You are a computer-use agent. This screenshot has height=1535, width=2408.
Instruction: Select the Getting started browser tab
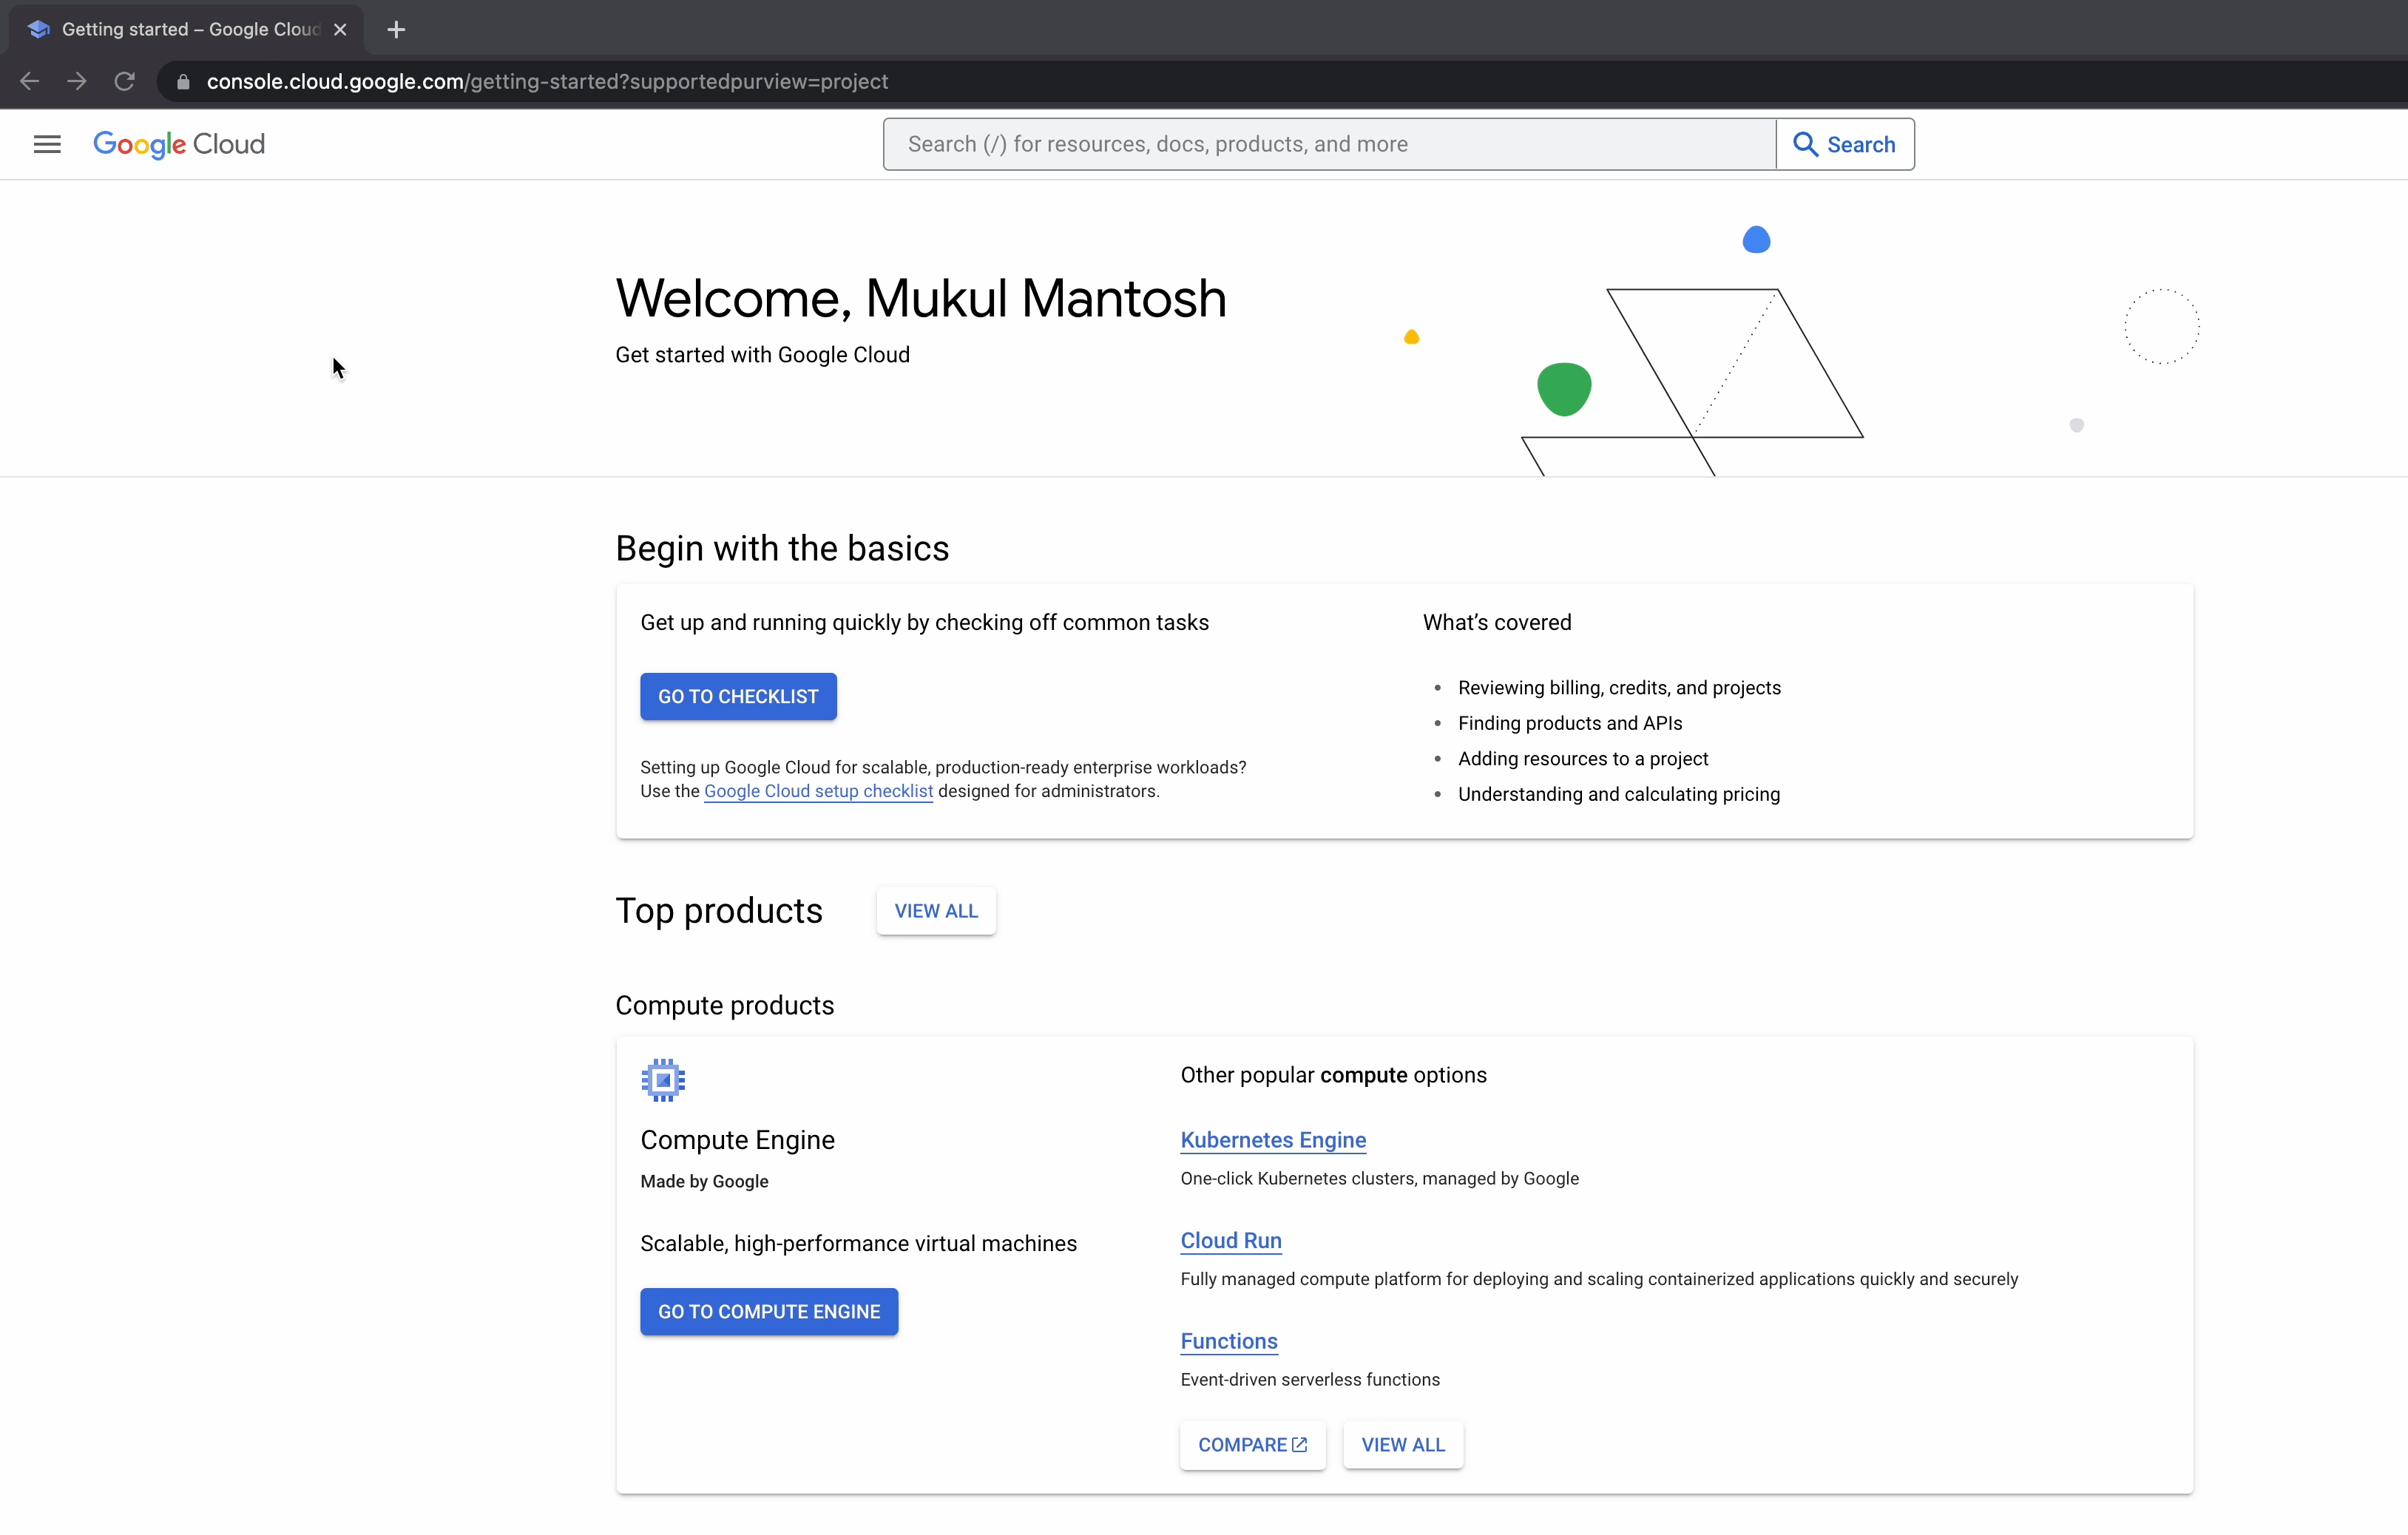click(x=180, y=29)
